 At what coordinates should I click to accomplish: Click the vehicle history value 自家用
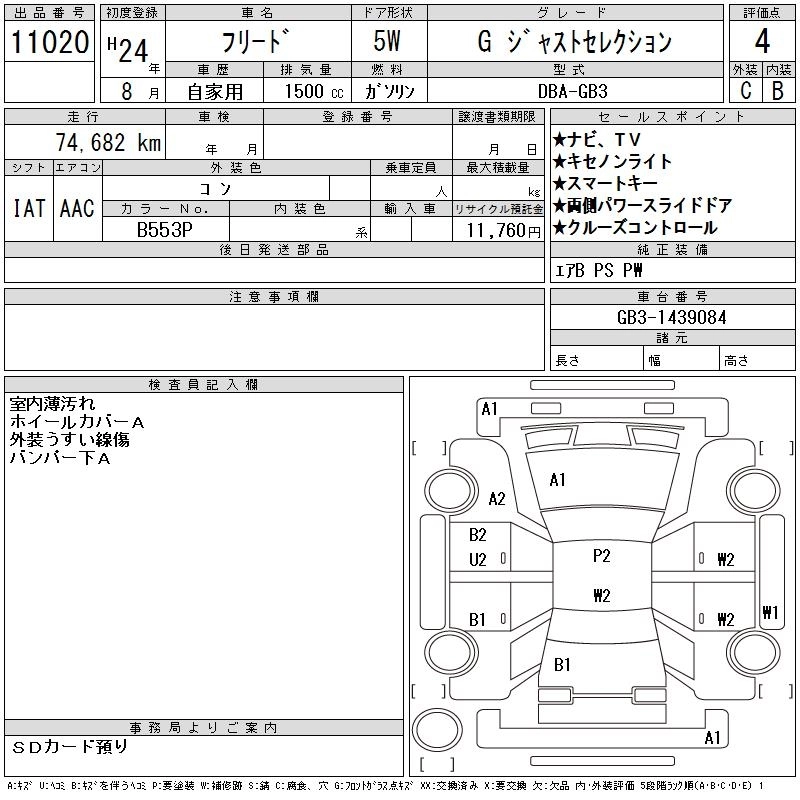pyautogui.click(x=215, y=92)
